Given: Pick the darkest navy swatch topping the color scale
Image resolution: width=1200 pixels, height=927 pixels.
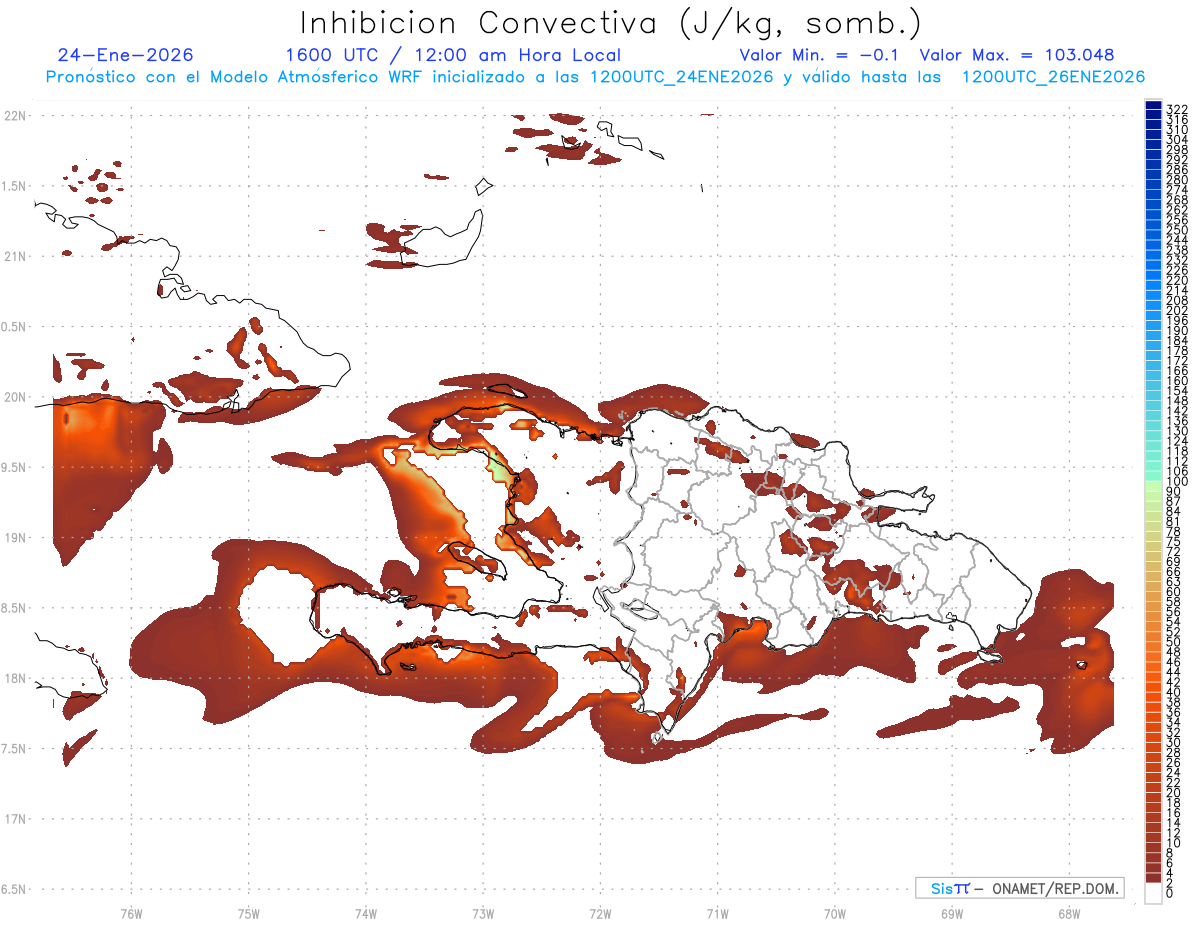Looking at the screenshot, I should pos(1153,107).
